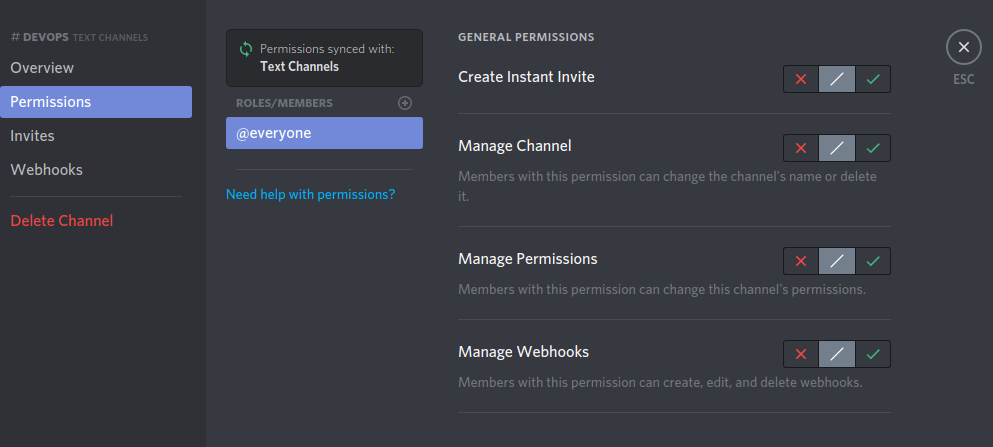Open the Need help with permissions link
Screen dimensions: 993x447
[x=310, y=194]
